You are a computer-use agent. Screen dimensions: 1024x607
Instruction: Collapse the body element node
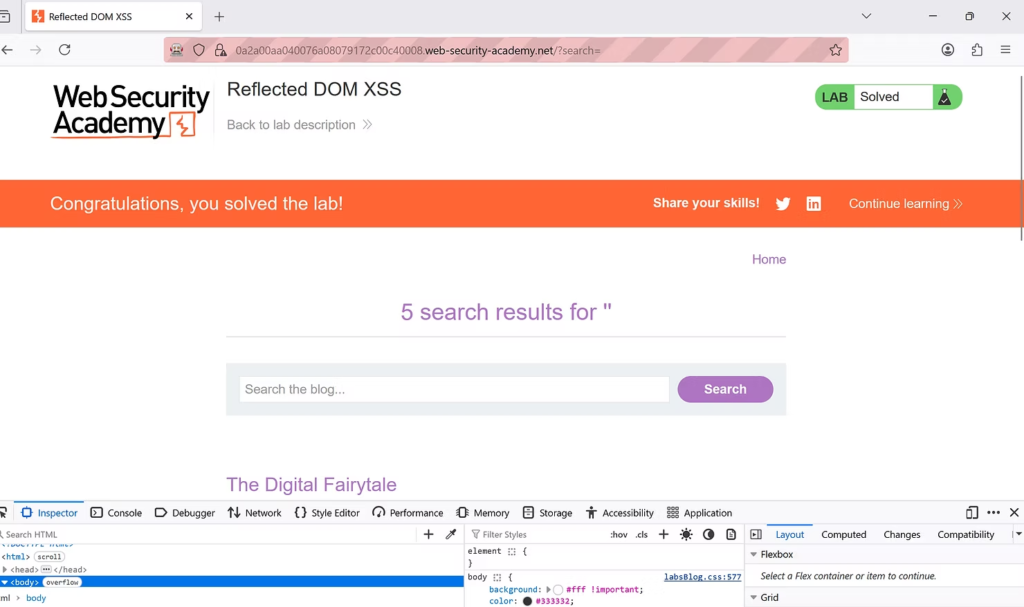(x=5, y=582)
